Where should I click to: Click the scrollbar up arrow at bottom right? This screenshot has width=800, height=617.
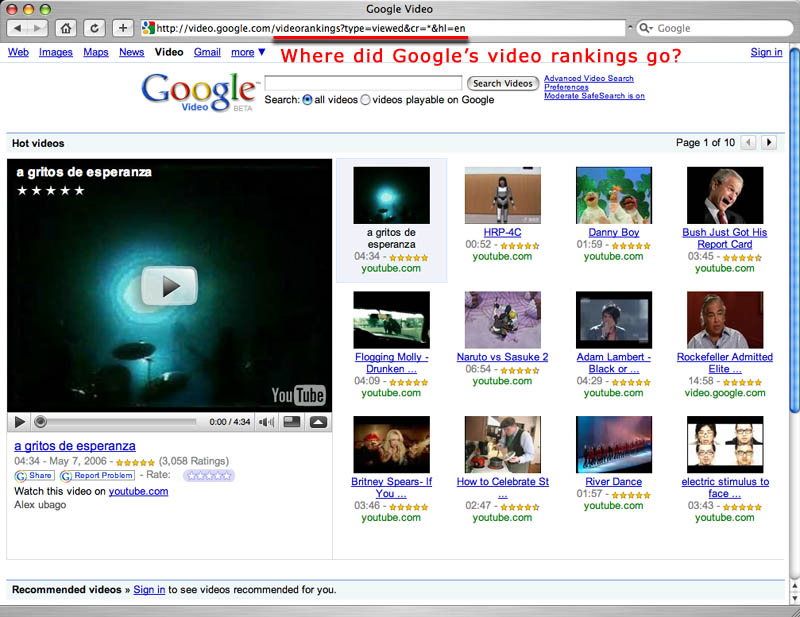pos(794,585)
